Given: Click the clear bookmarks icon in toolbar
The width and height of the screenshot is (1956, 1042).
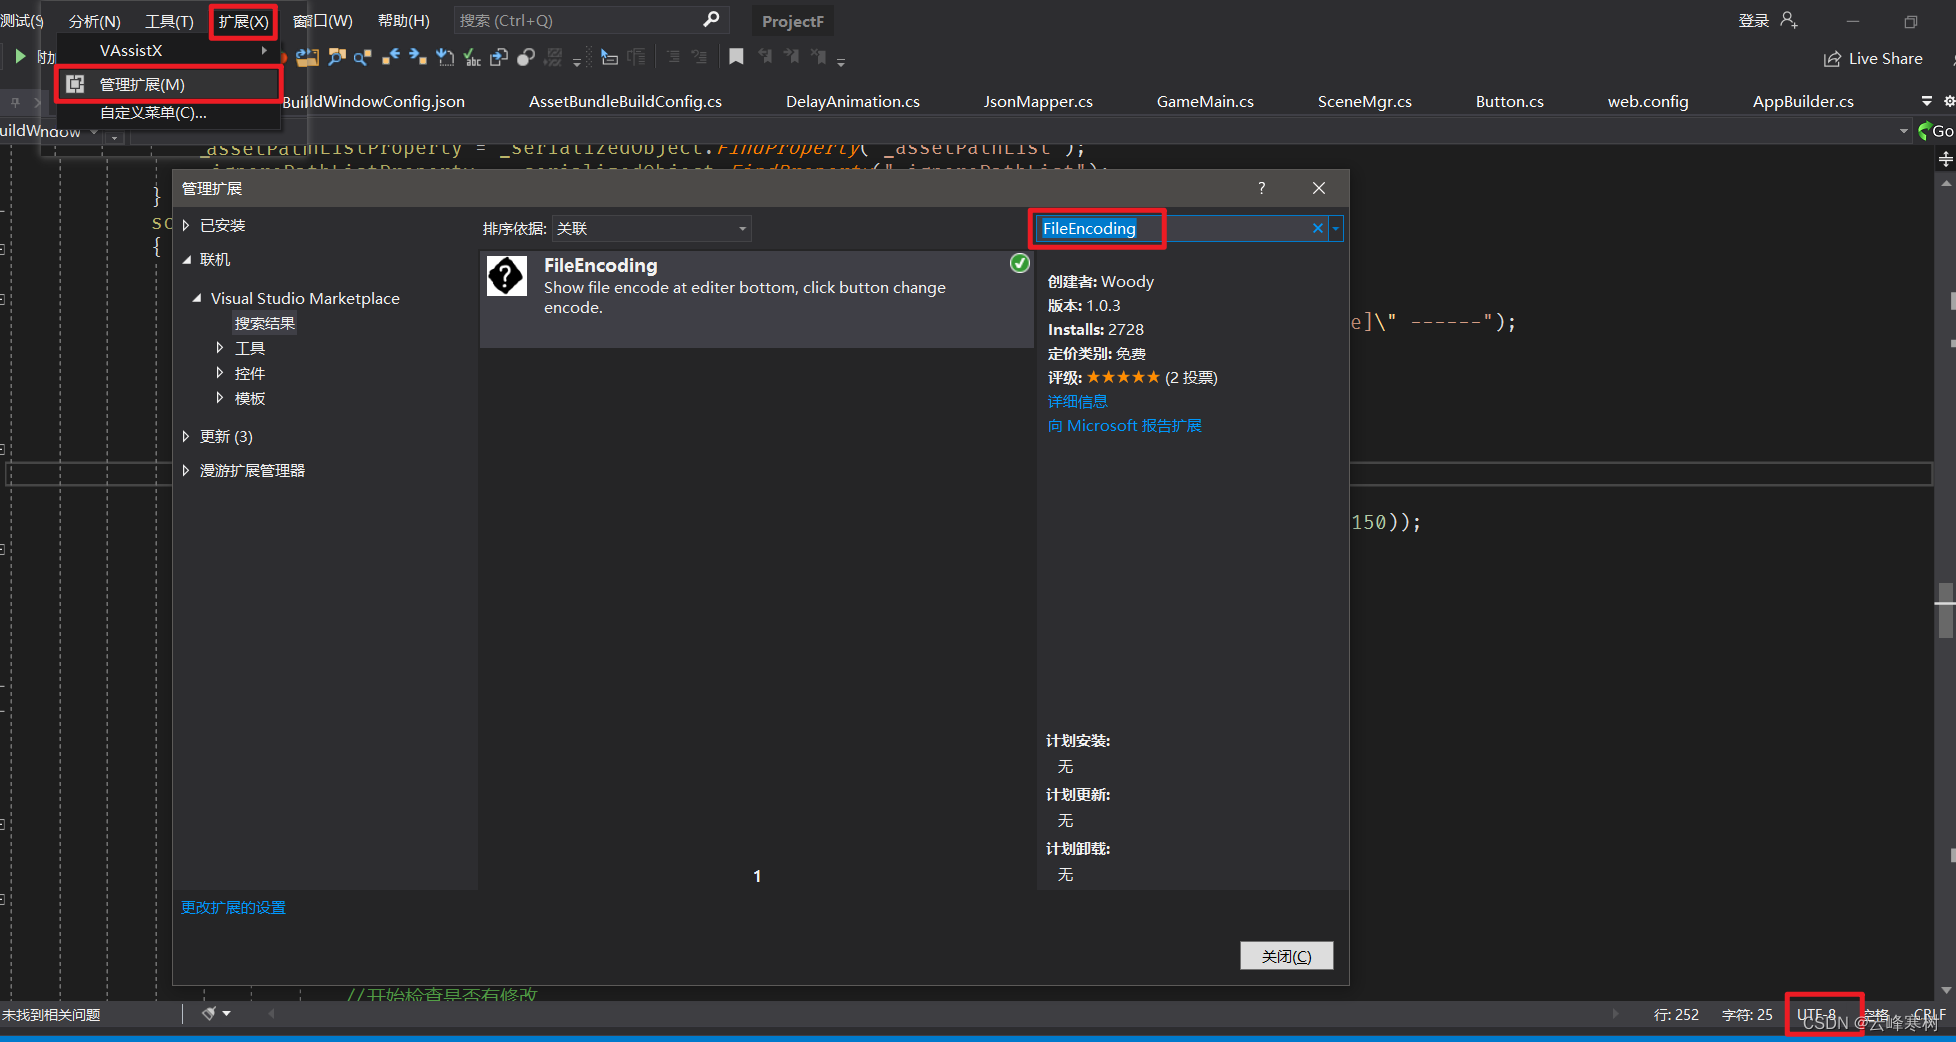Looking at the screenshot, I should pyautogui.click(x=818, y=57).
